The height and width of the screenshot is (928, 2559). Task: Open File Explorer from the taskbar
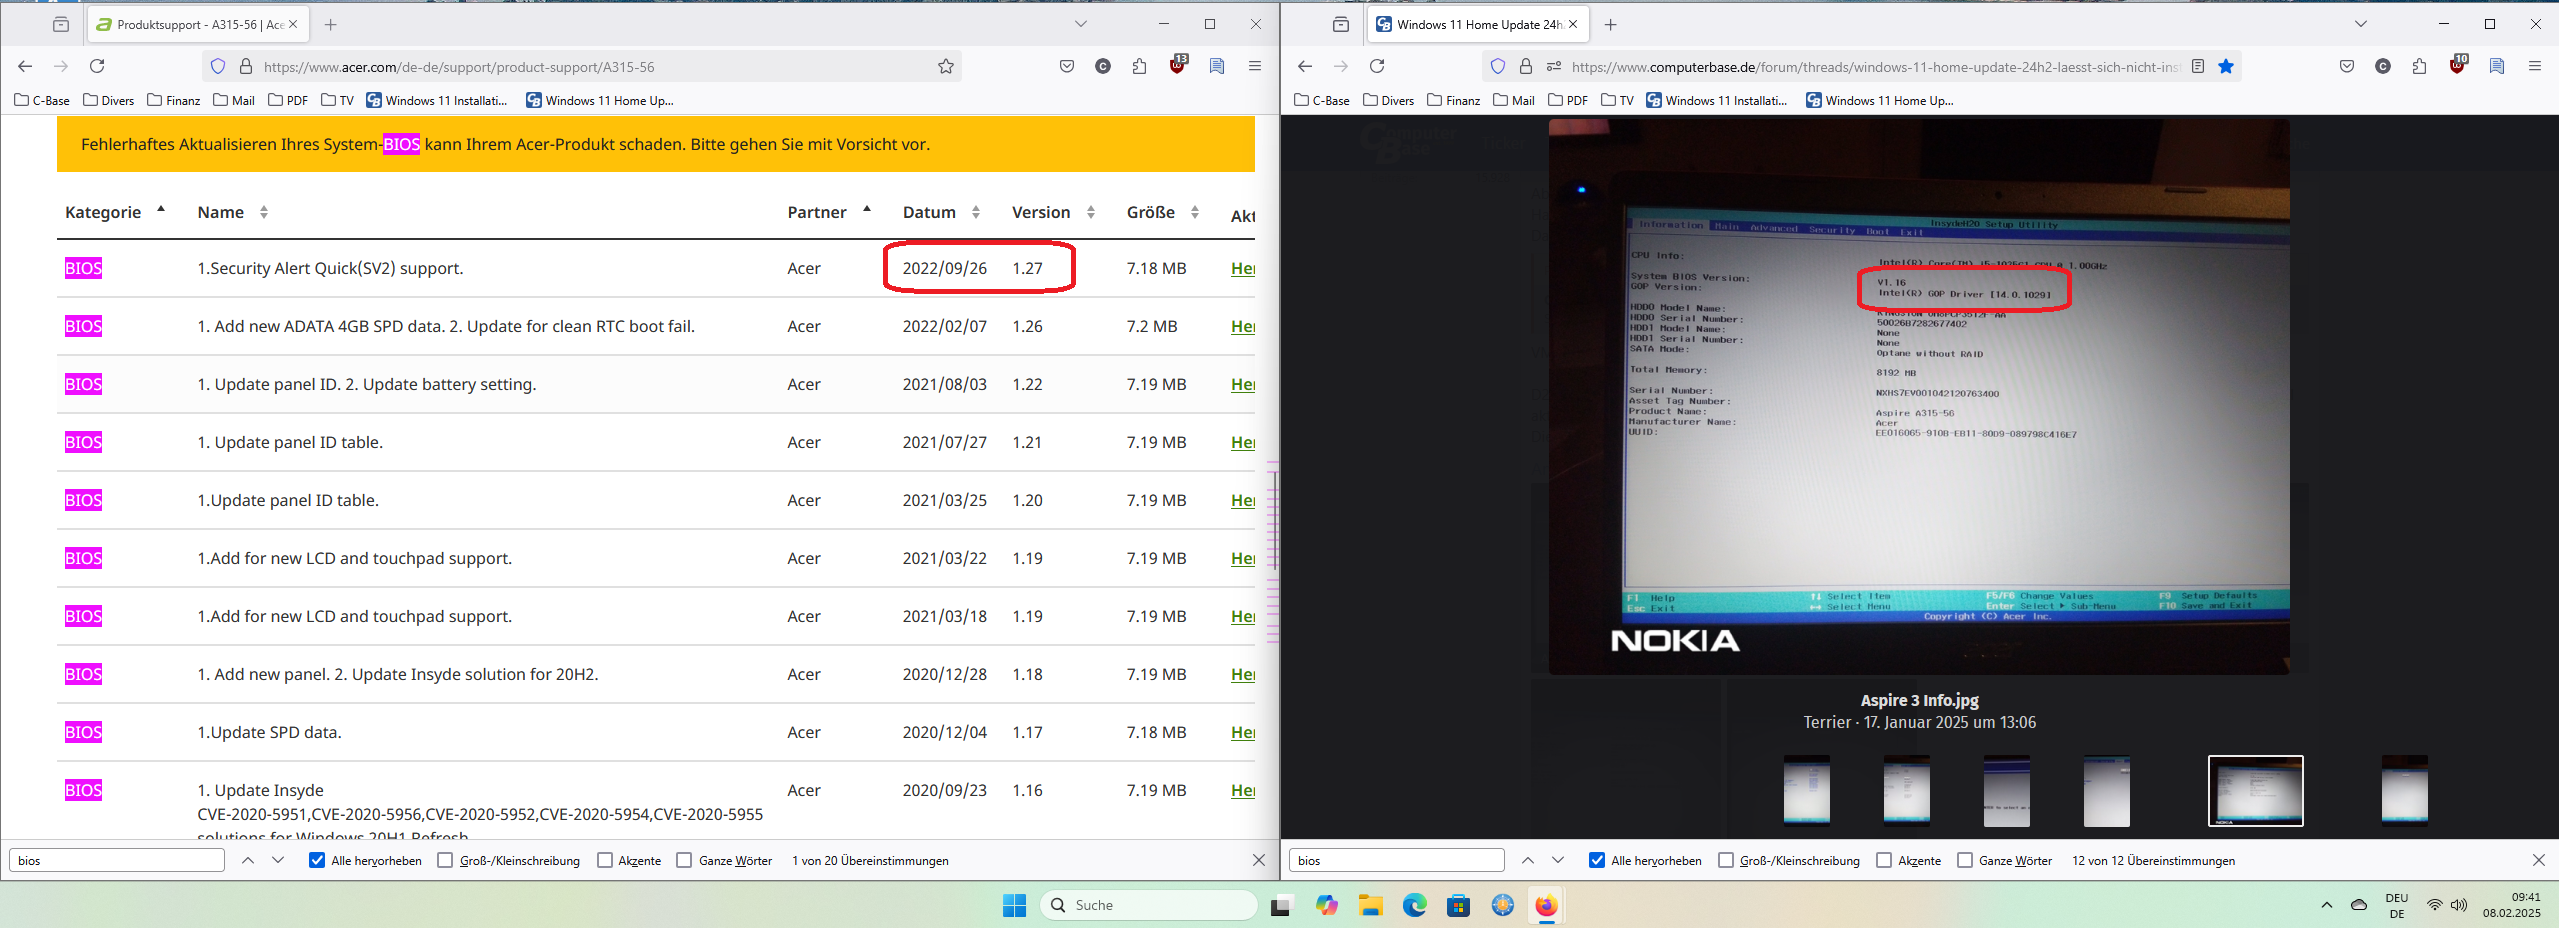coord(1370,905)
